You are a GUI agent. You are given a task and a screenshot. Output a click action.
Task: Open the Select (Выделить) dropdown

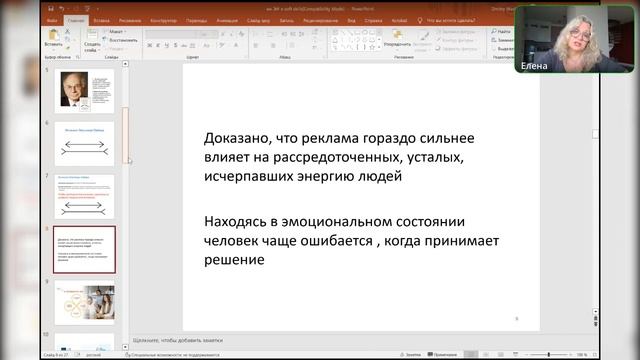(x=503, y=49)
